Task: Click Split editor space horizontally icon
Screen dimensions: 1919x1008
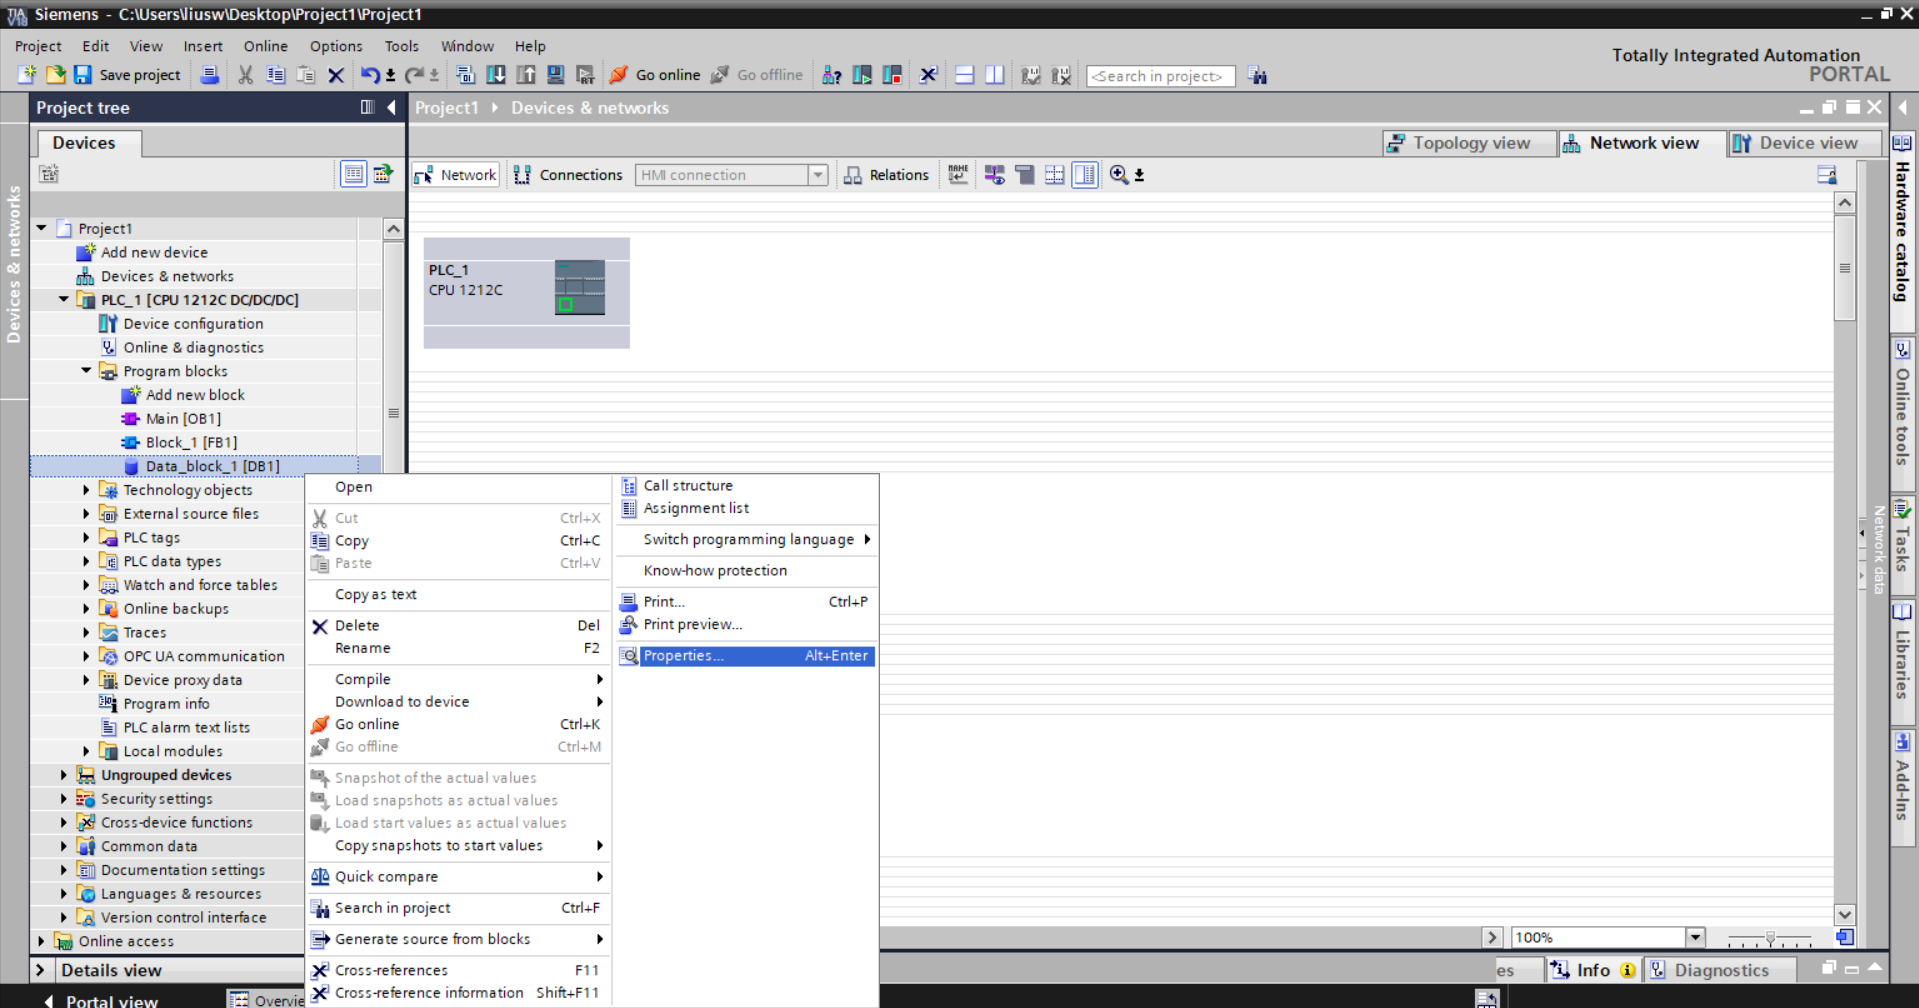Action: point(964,75)
